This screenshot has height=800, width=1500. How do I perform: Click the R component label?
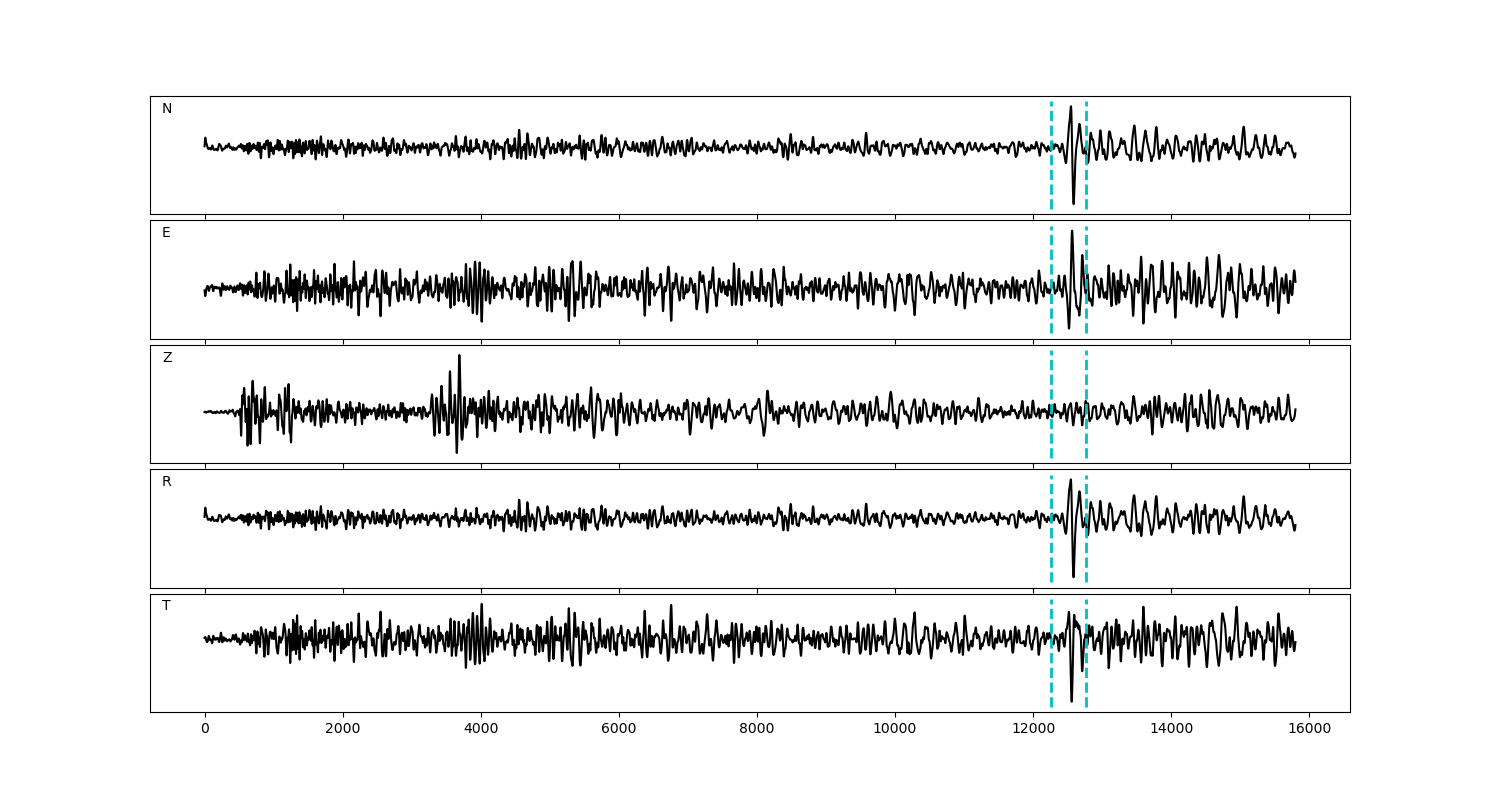pos(166,482)
